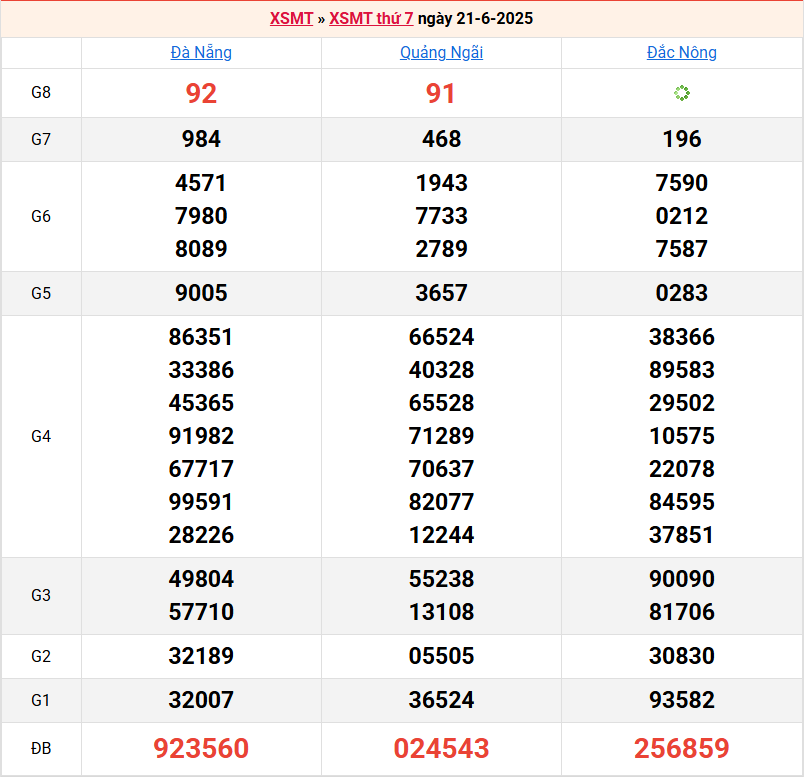This screenshot has height=777, width=804.
Task: Open the XSMT thứ 7 link
Action: (x=371, y=18)
